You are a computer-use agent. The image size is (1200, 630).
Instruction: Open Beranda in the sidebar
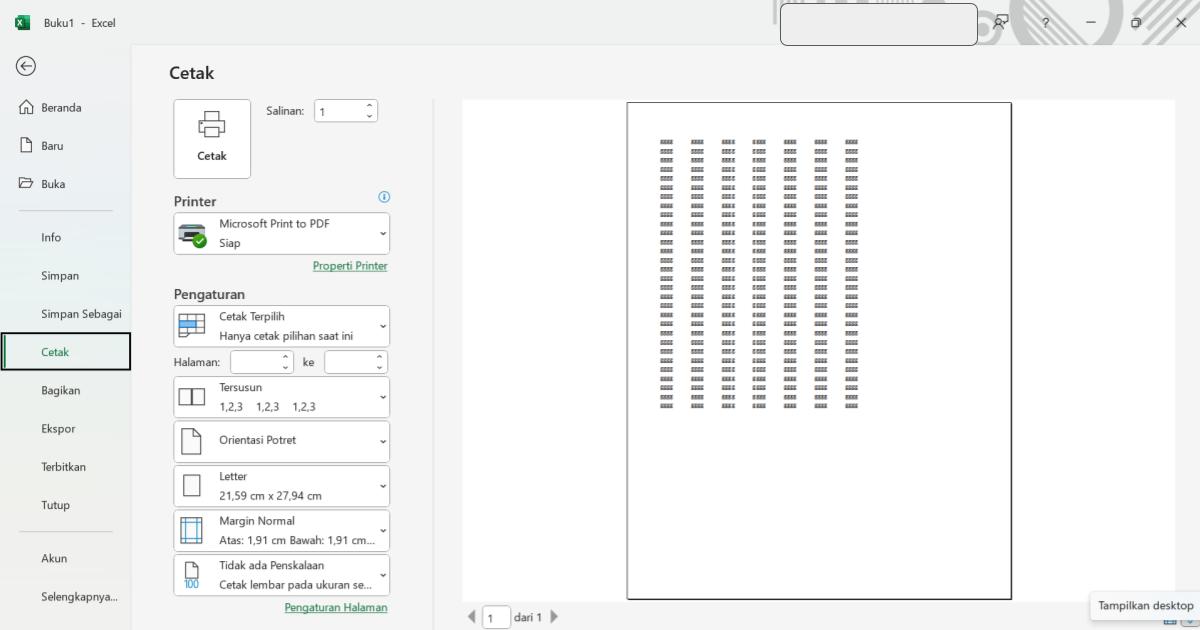coord(65,108)
